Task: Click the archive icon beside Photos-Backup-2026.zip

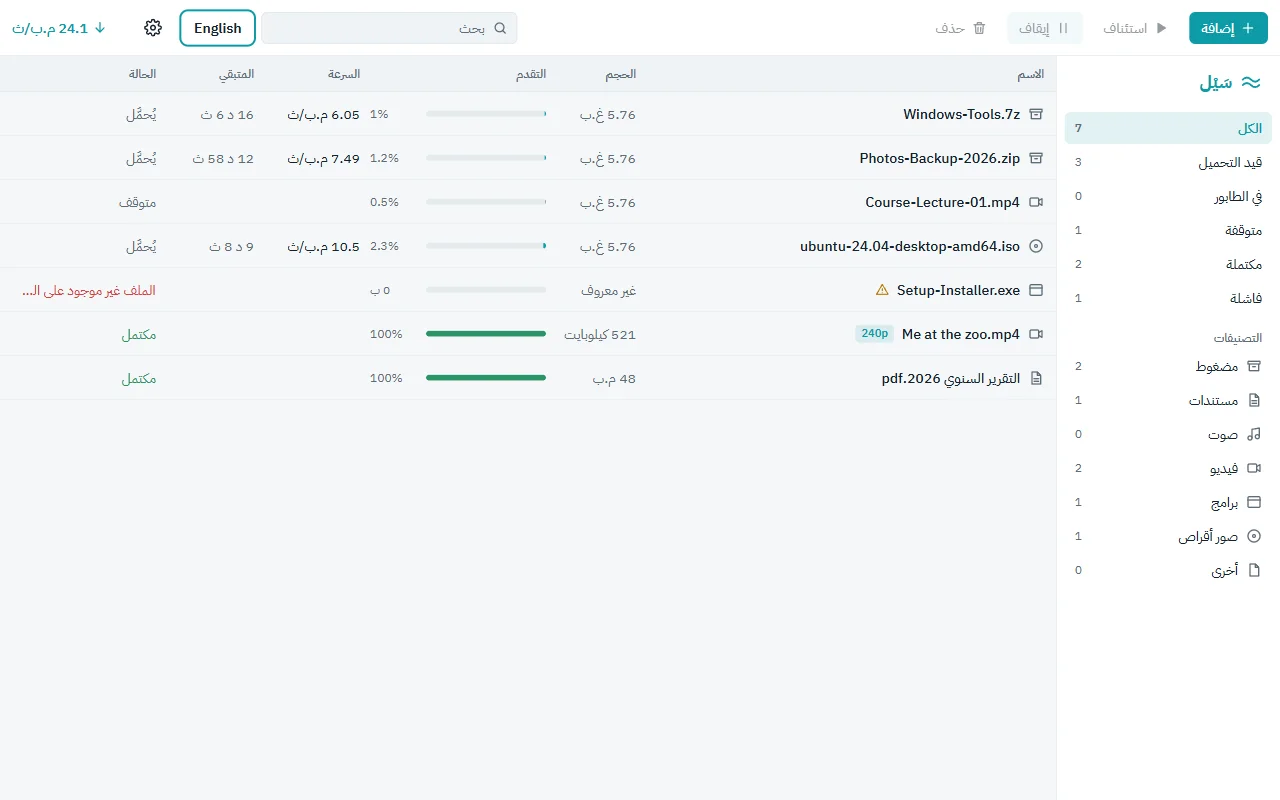Action: [1036, 158]
